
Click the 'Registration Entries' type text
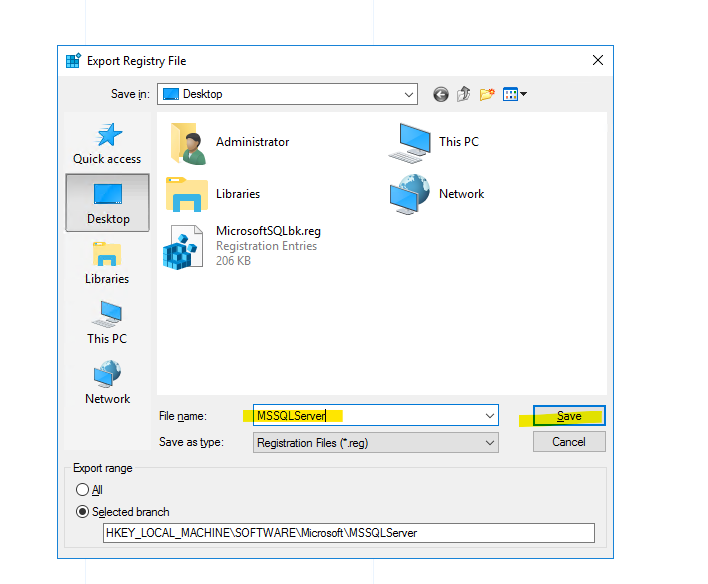266,246
